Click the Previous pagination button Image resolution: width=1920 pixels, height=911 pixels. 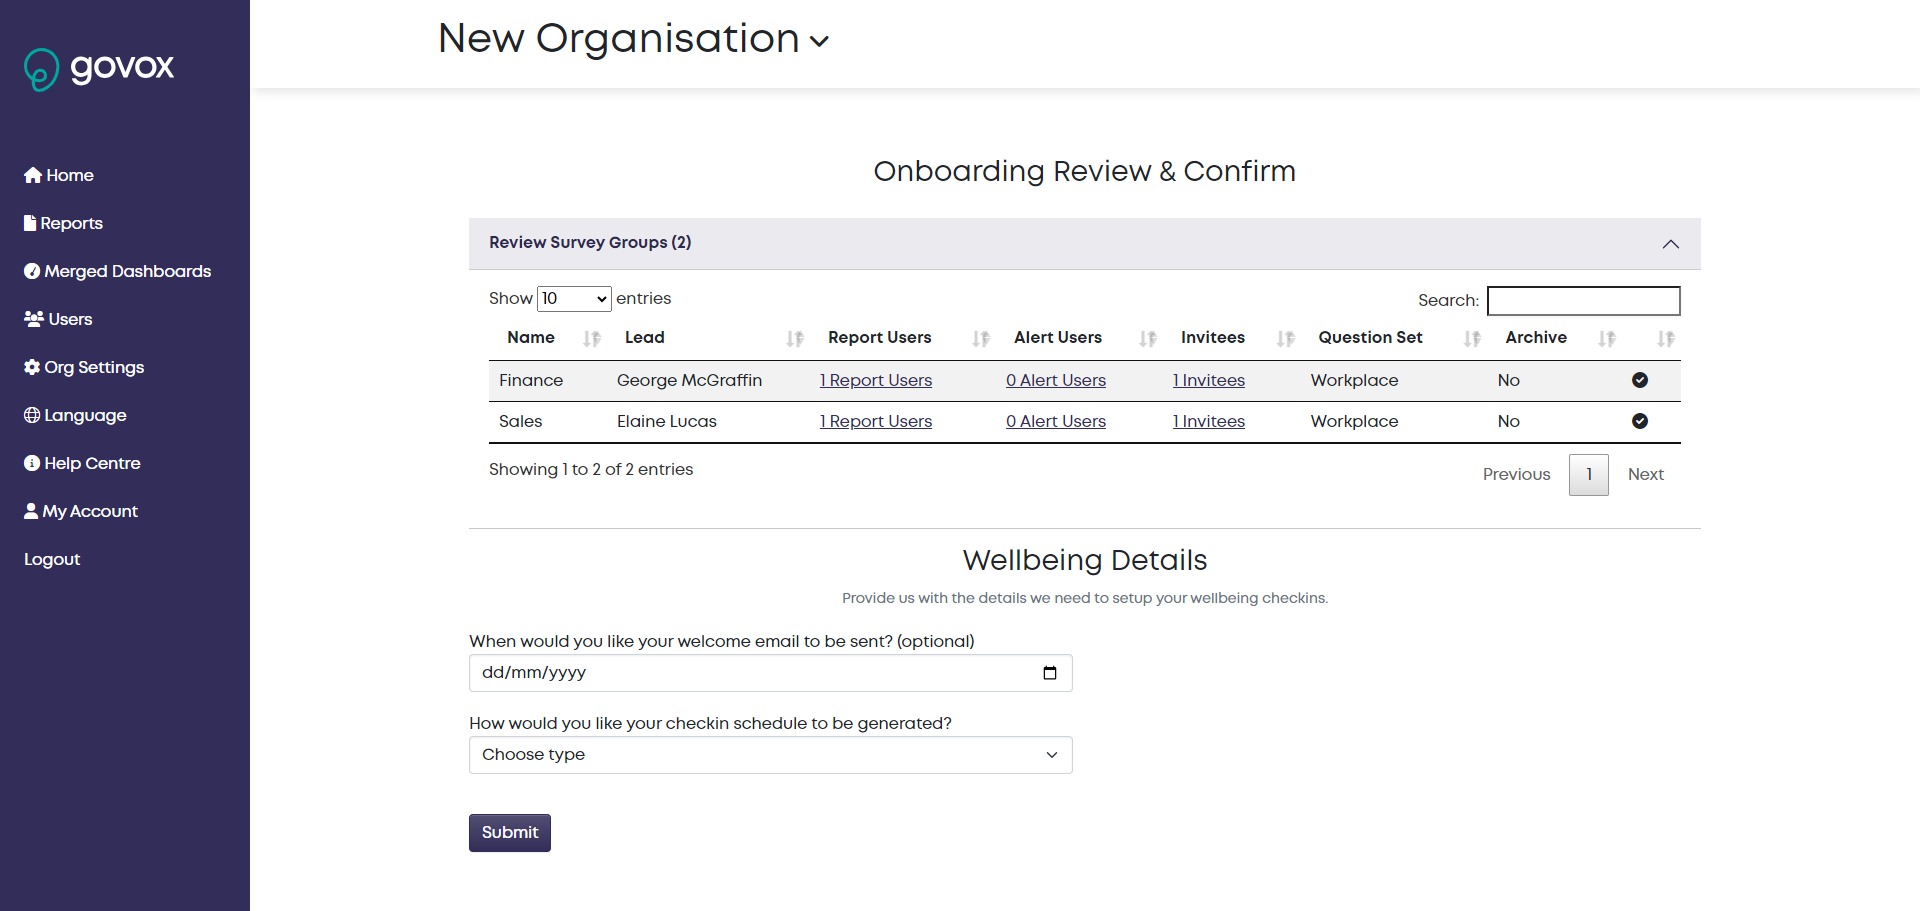click(1516, 475)
